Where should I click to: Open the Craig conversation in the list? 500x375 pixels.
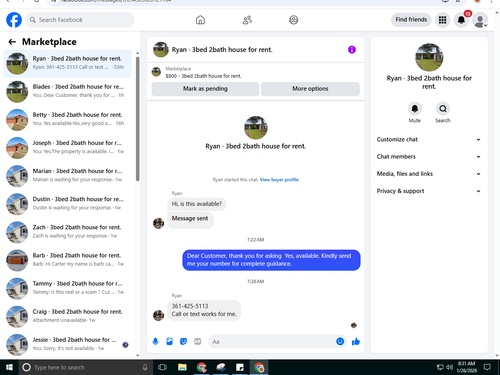click(67, 316)
